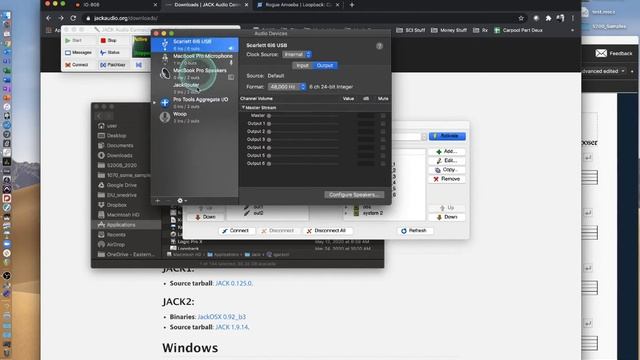
Task: Expand the Pro Tools Aggregate I/O device
Action: [x=155, y=103]
